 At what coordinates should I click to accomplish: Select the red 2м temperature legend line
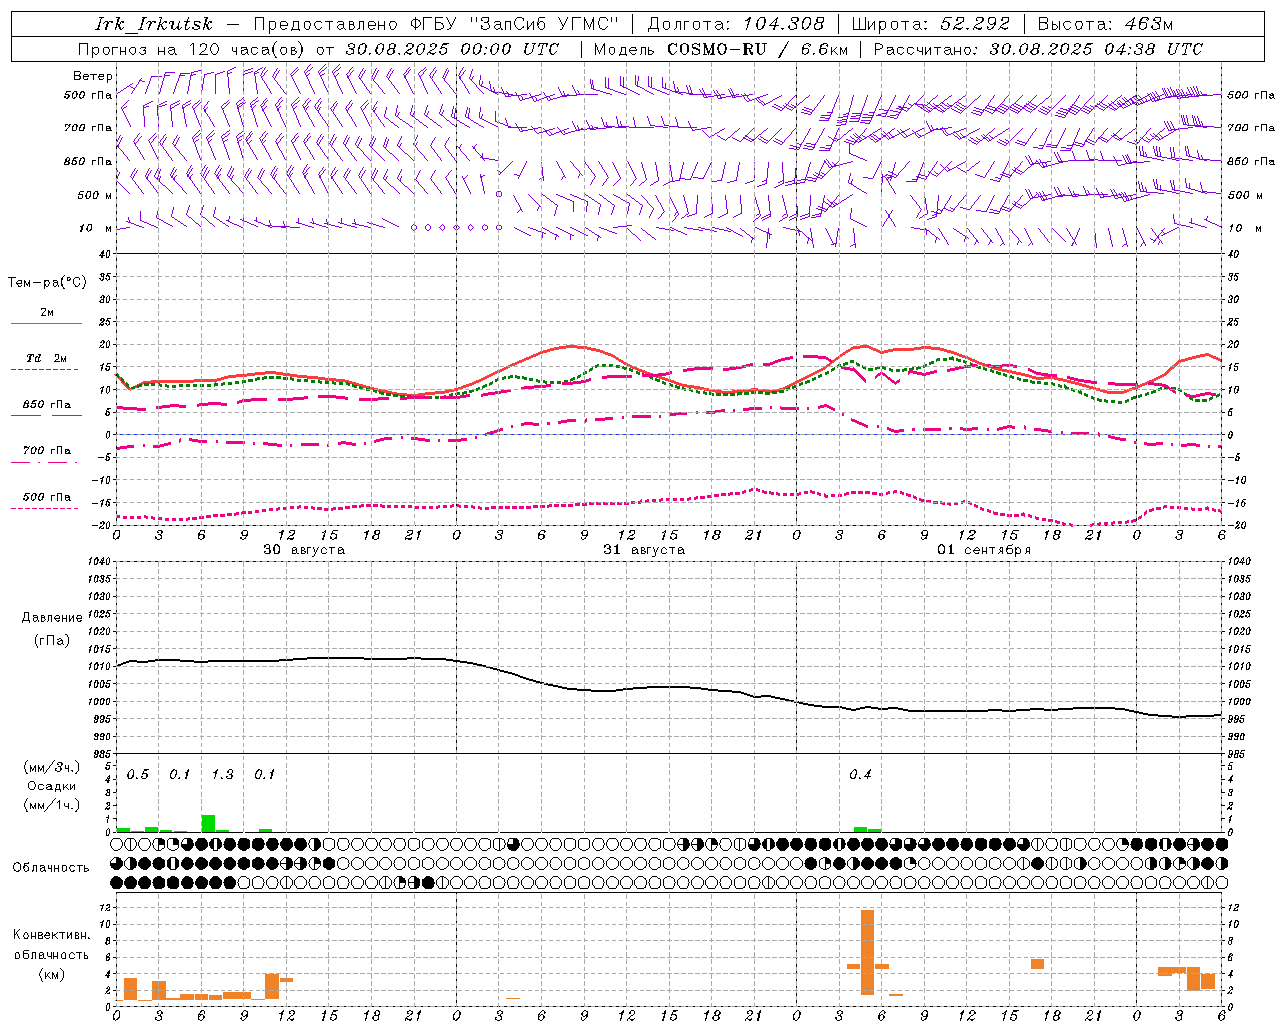pos(46,322)
